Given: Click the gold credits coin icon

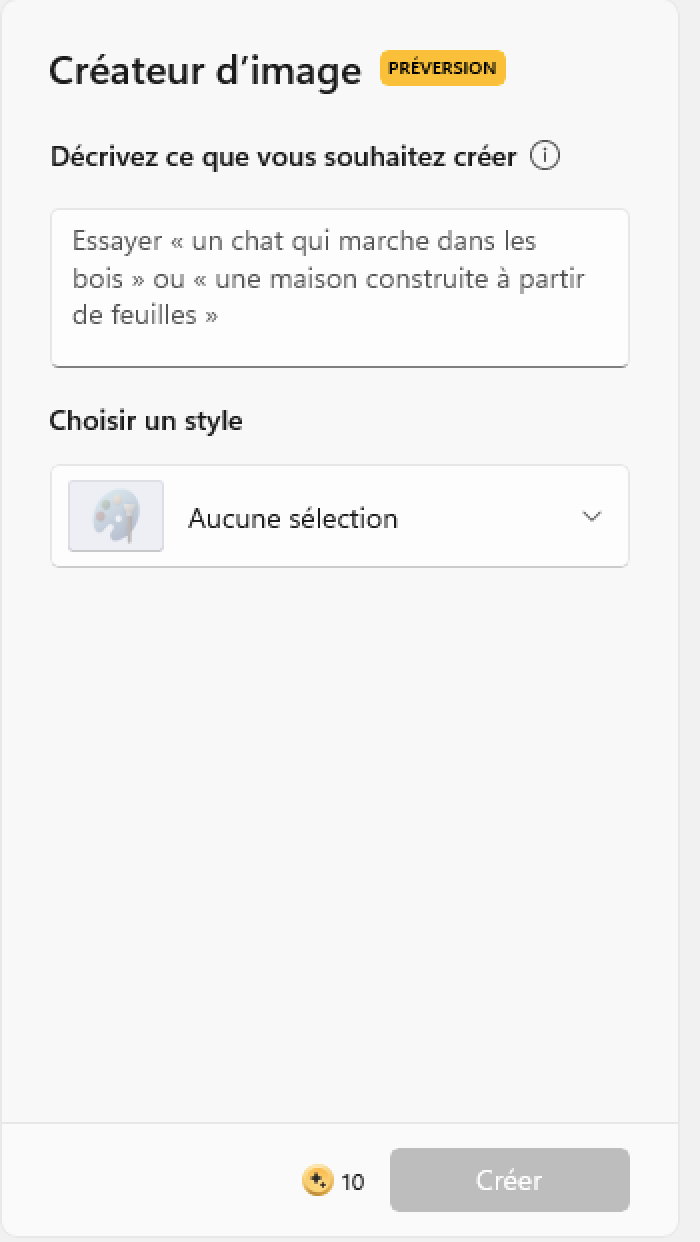Looking at the screenshot, I should [x=317, y=1181].
